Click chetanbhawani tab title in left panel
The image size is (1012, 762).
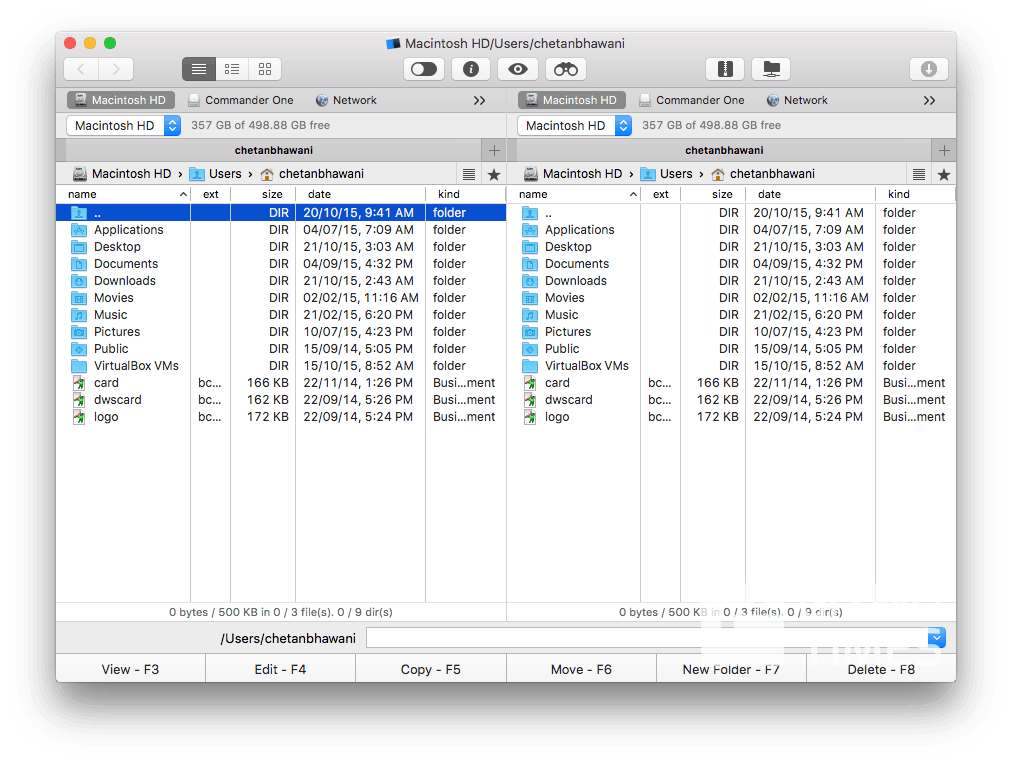[274, 150]
